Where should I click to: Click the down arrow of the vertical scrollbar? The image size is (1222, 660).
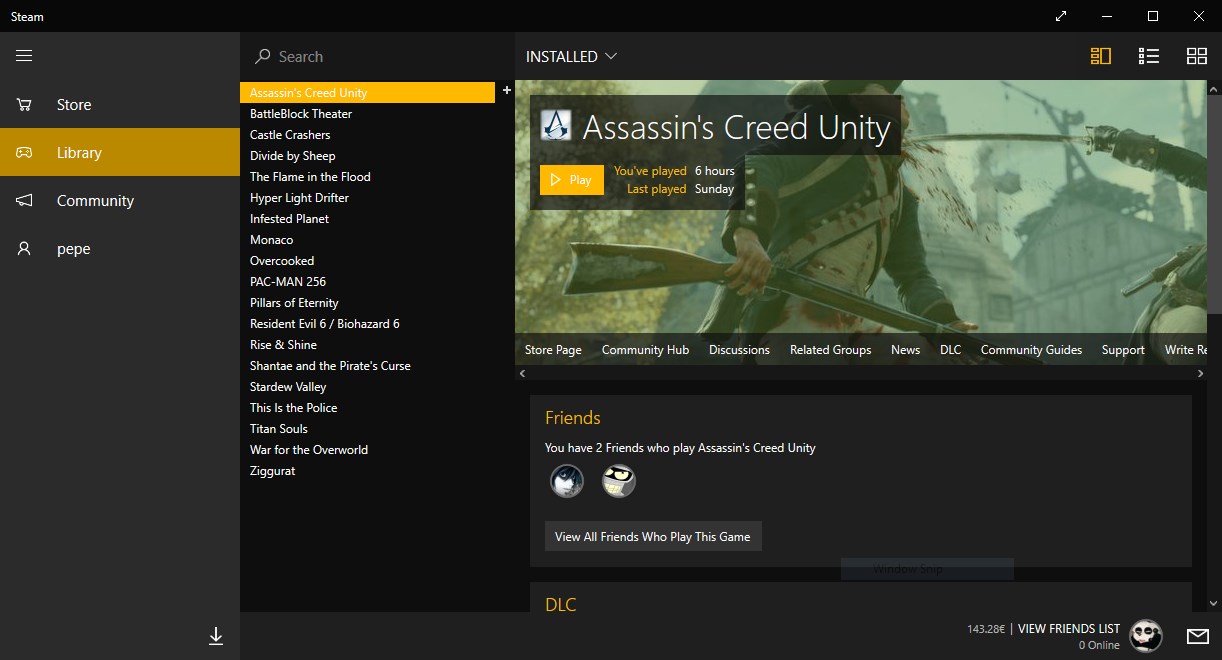click(x=1215, y=604)
